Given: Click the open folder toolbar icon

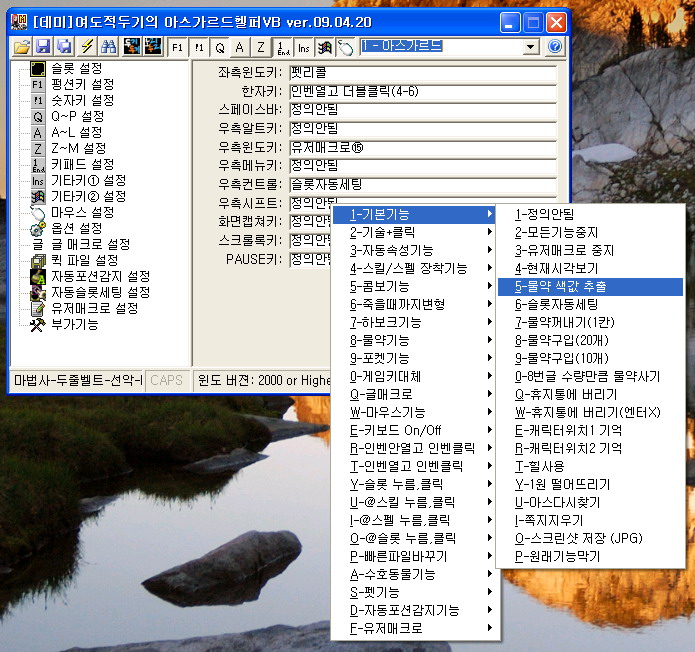Looking at the screenshot, I should (x=22, y=47).
